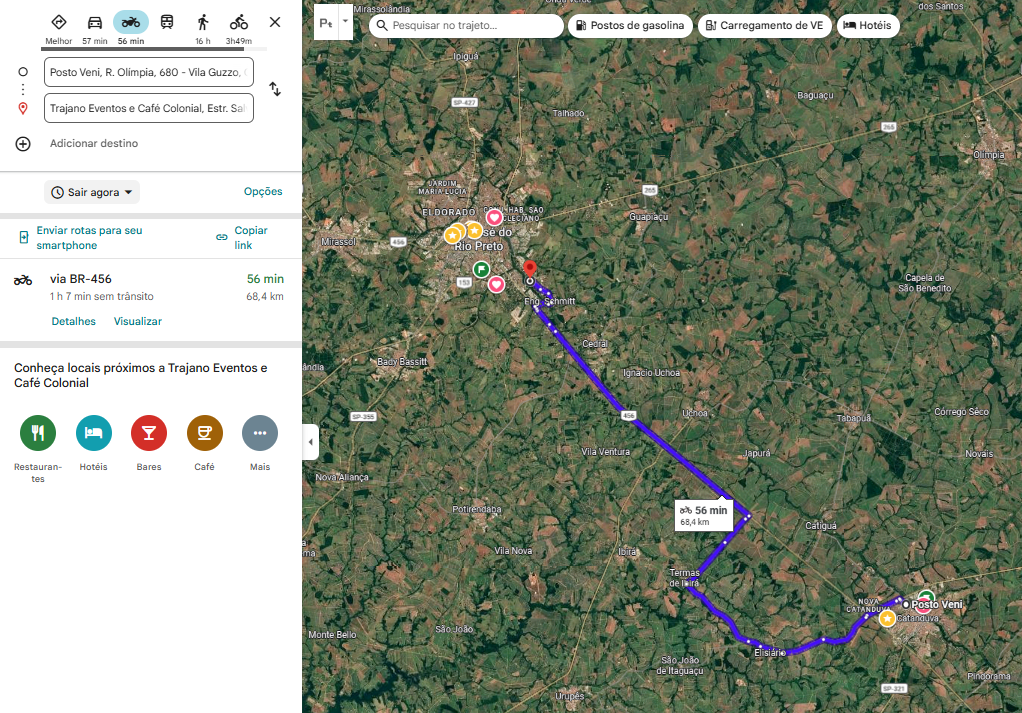The image size is (1022, 713).
Task: Collapse the side directions panel
Action: [x=310, y=442]
